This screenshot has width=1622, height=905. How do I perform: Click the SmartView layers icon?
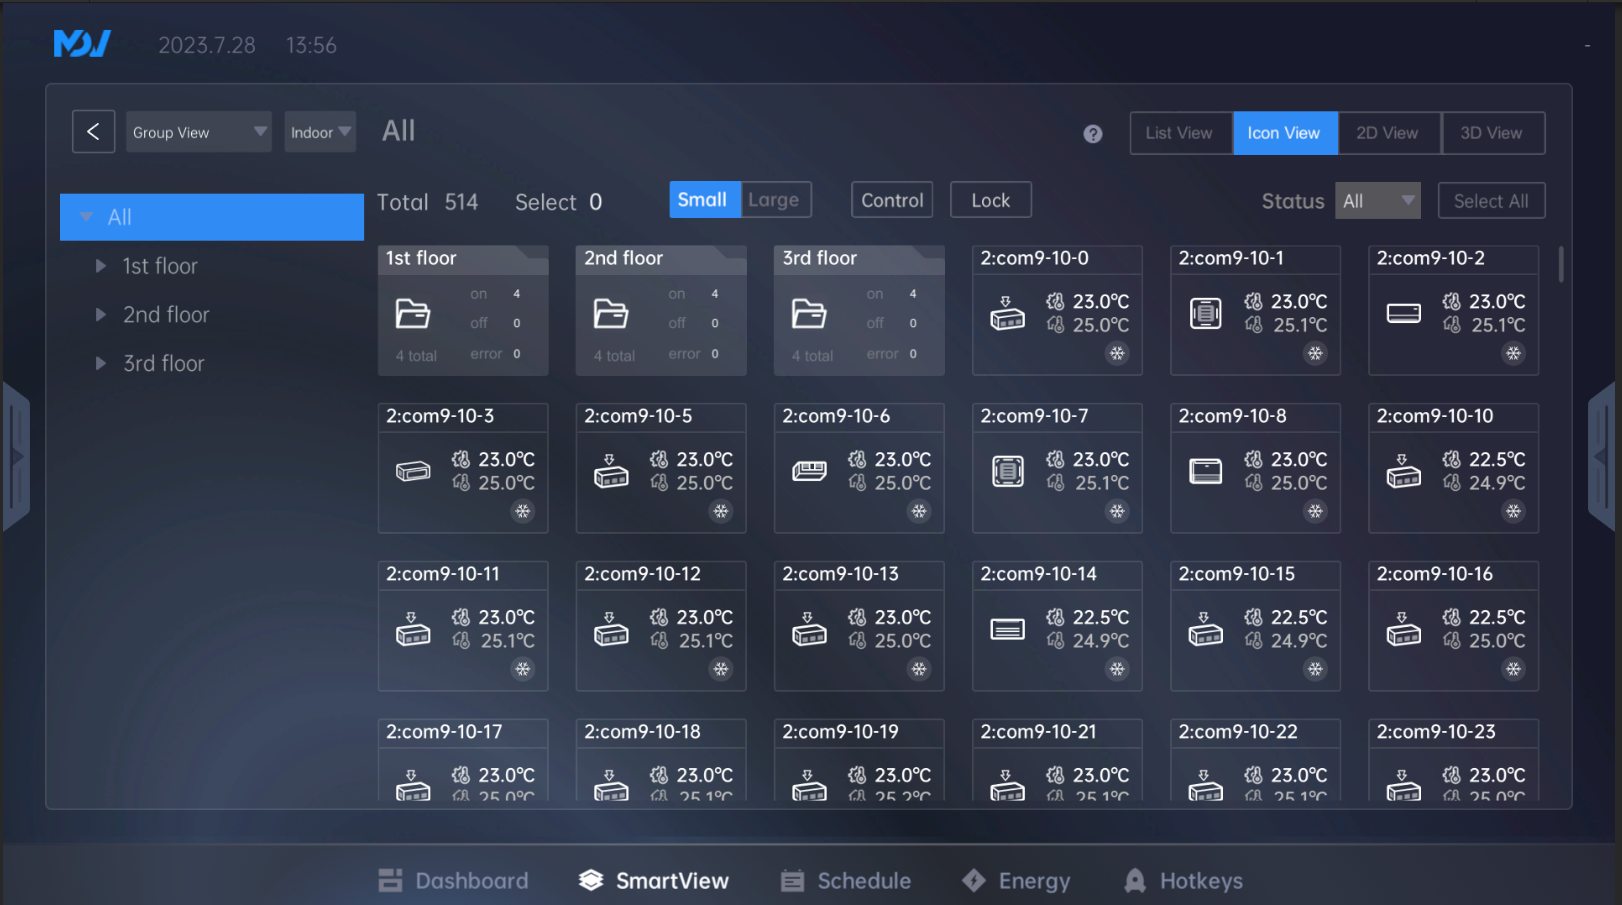click(591, 880)
